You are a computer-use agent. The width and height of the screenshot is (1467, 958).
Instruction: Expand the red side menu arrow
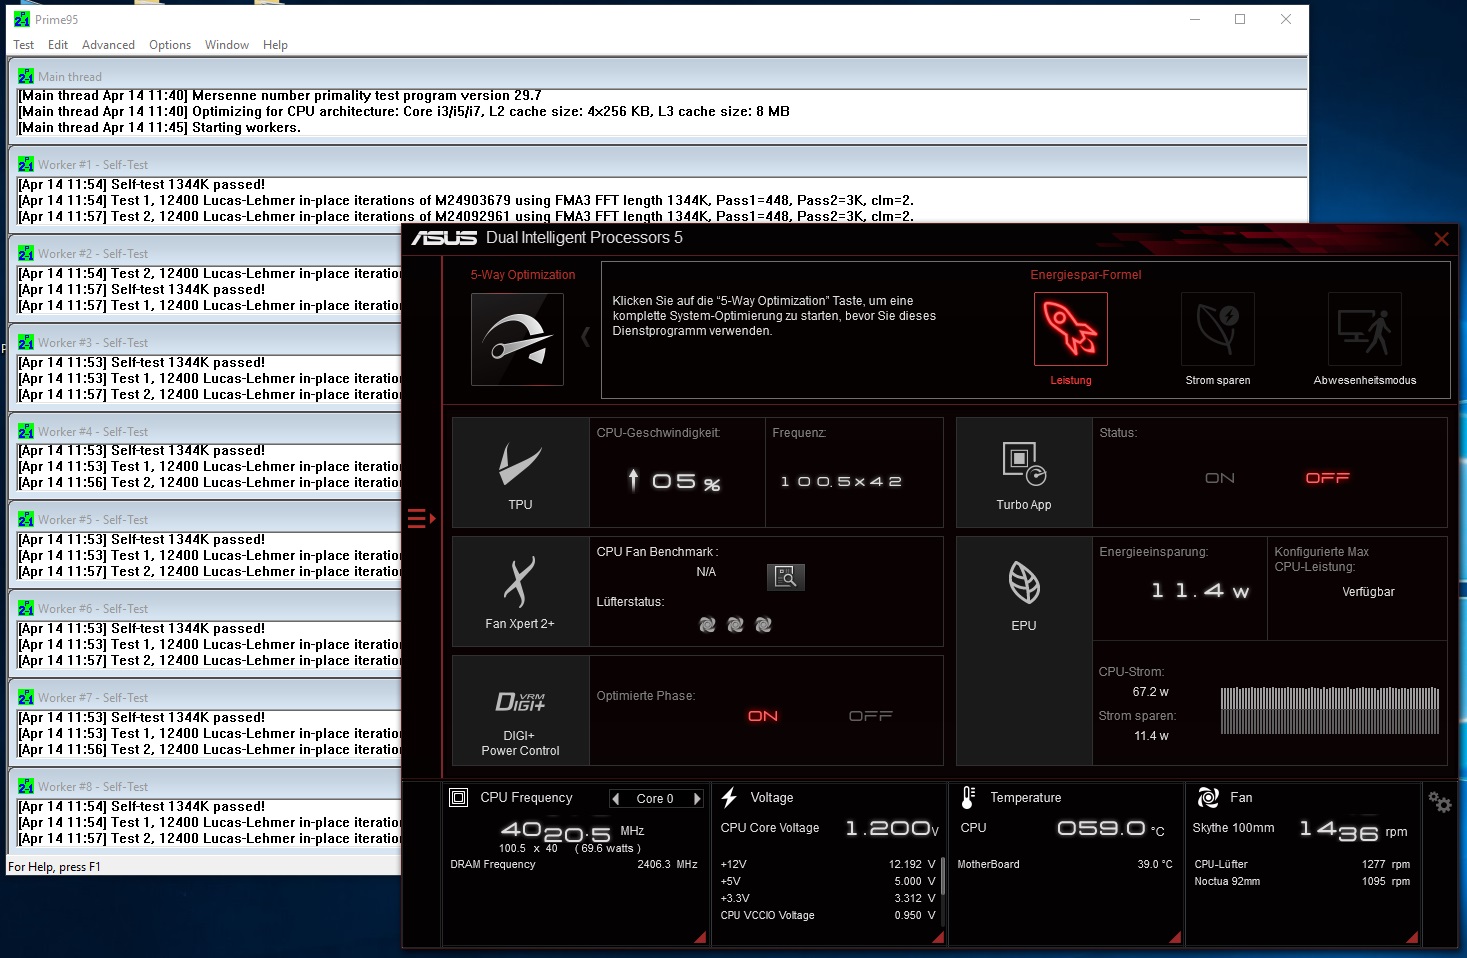tap(421, 518)
